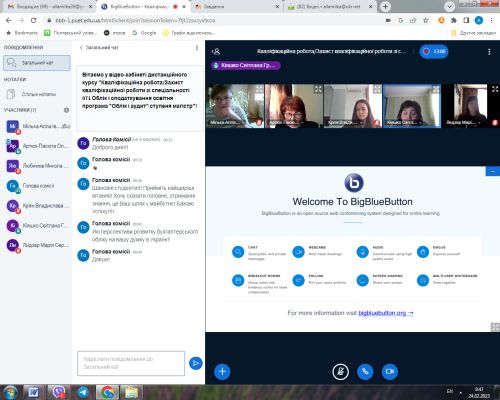
Task: Open the Google bookmark
Action: [144, 33]
